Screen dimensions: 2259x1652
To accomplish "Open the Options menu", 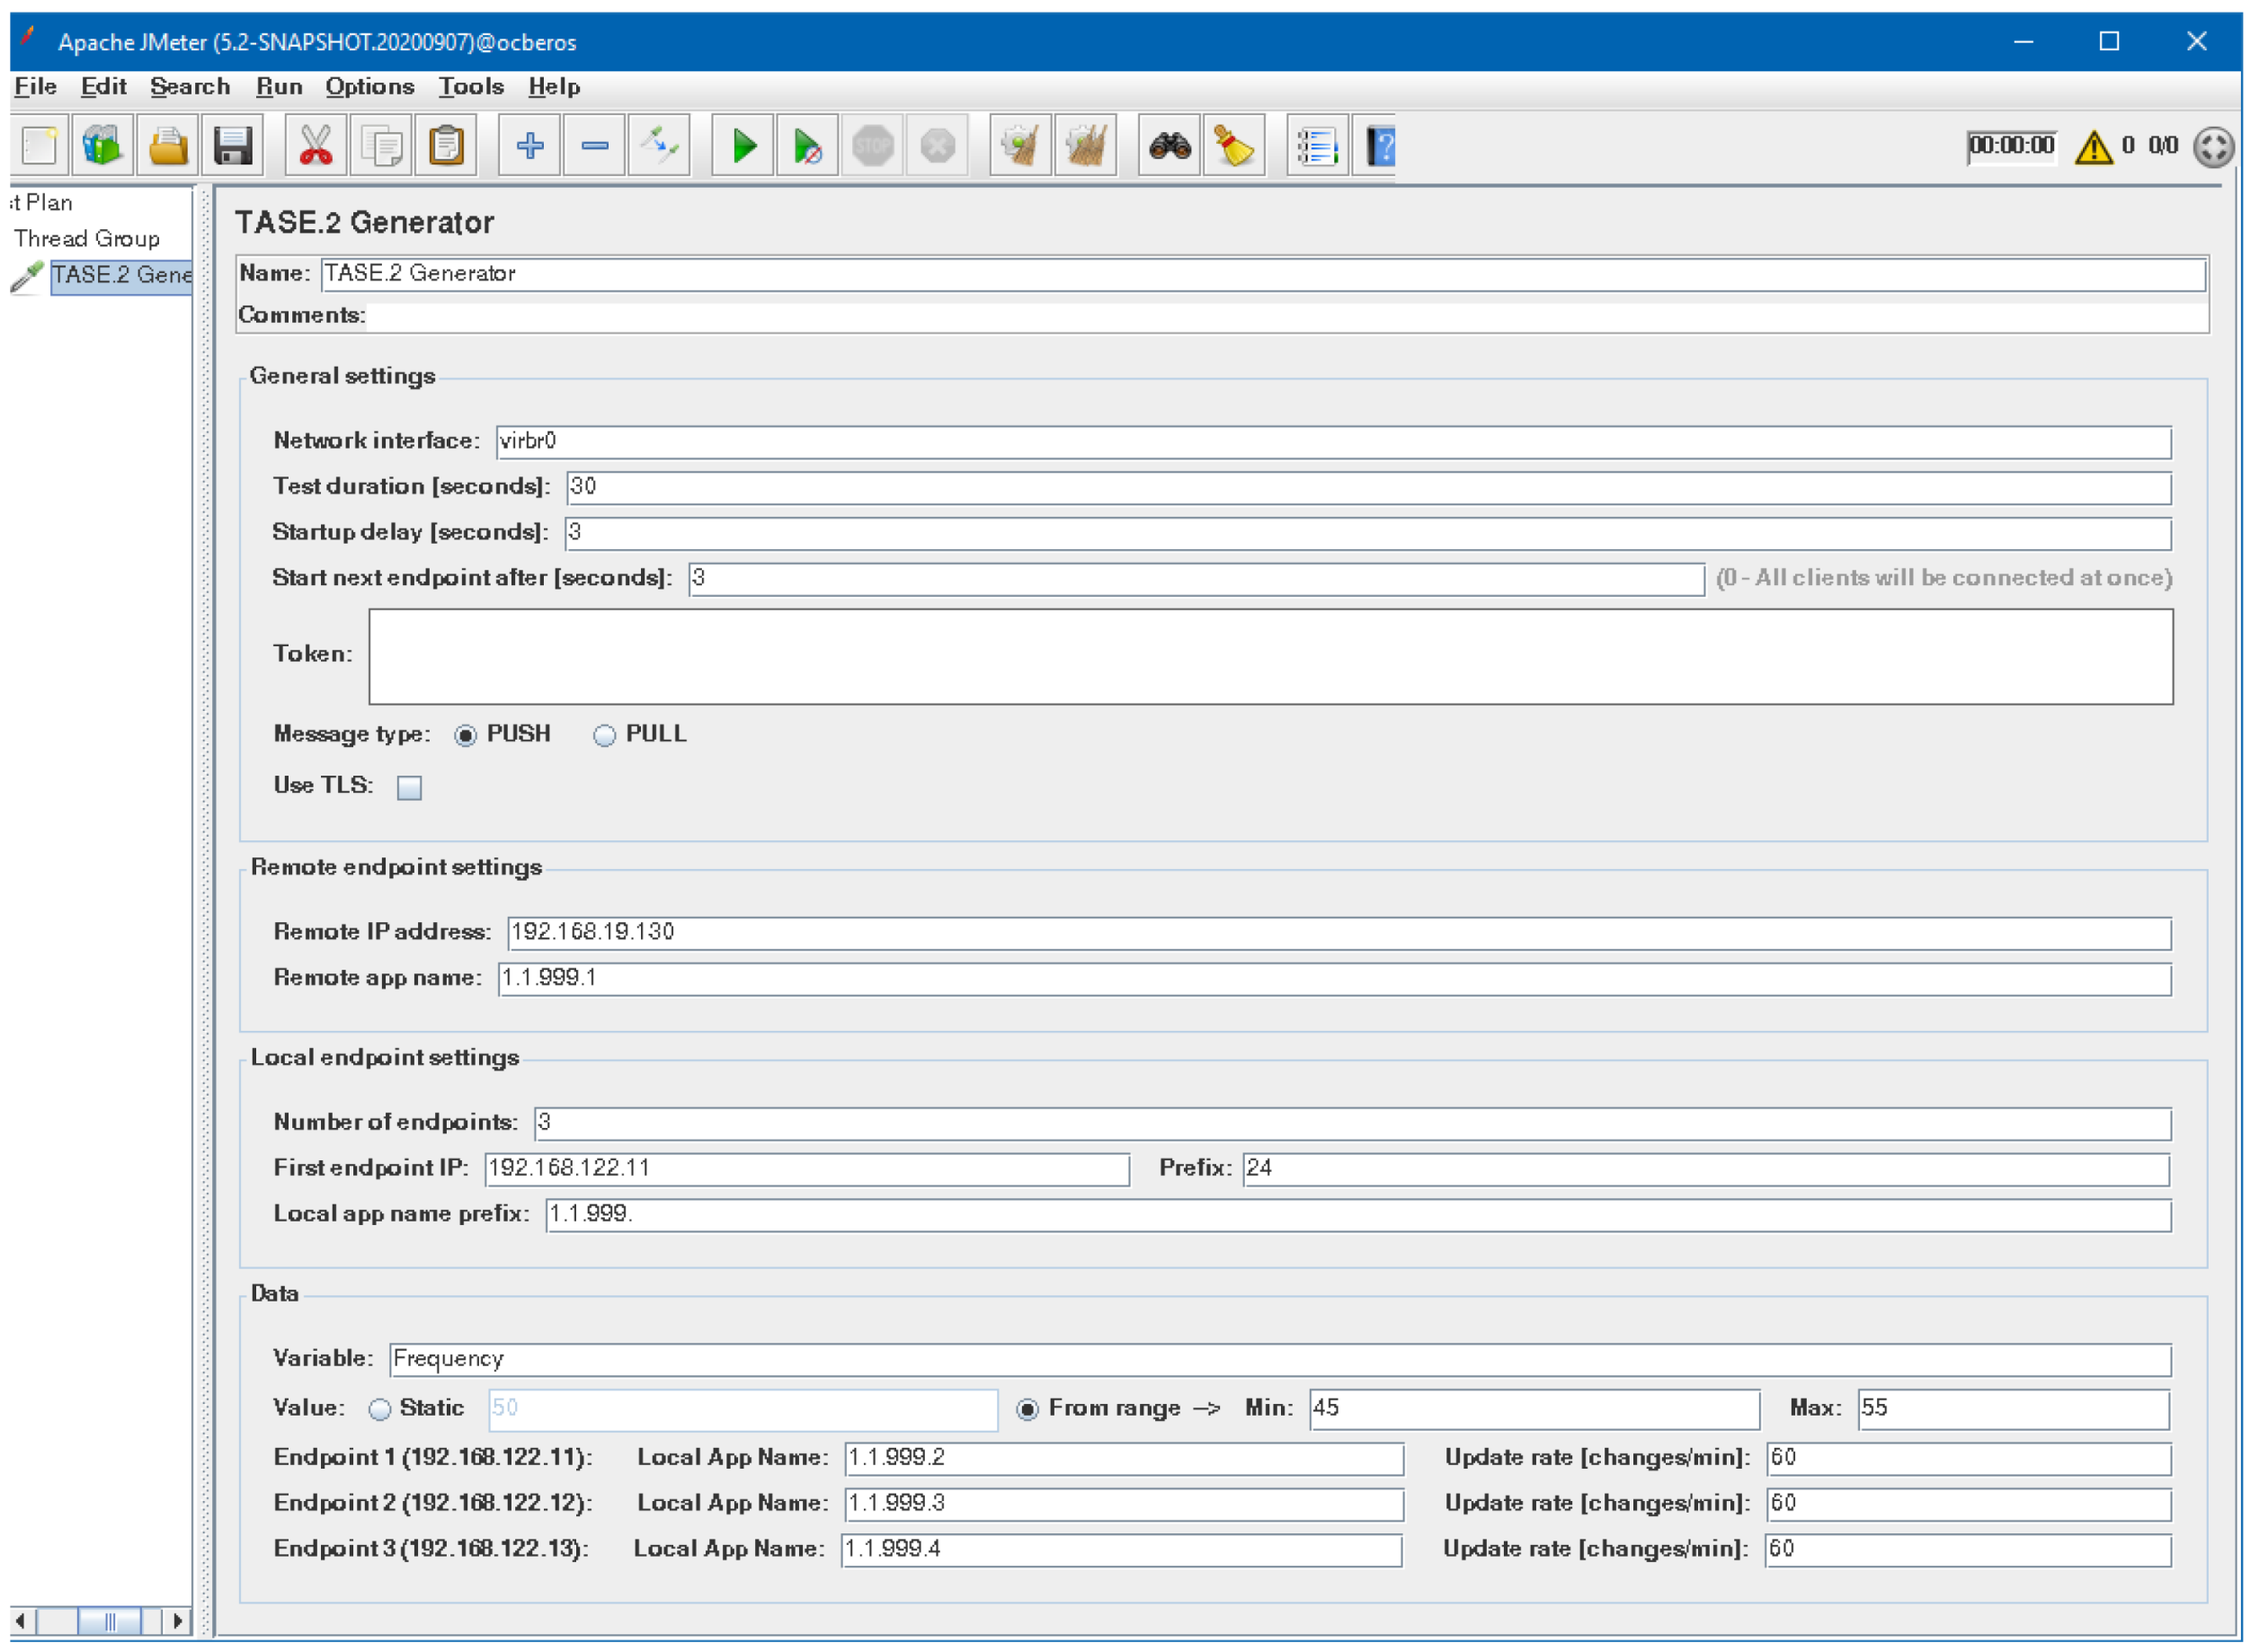I will click(369, 87).
